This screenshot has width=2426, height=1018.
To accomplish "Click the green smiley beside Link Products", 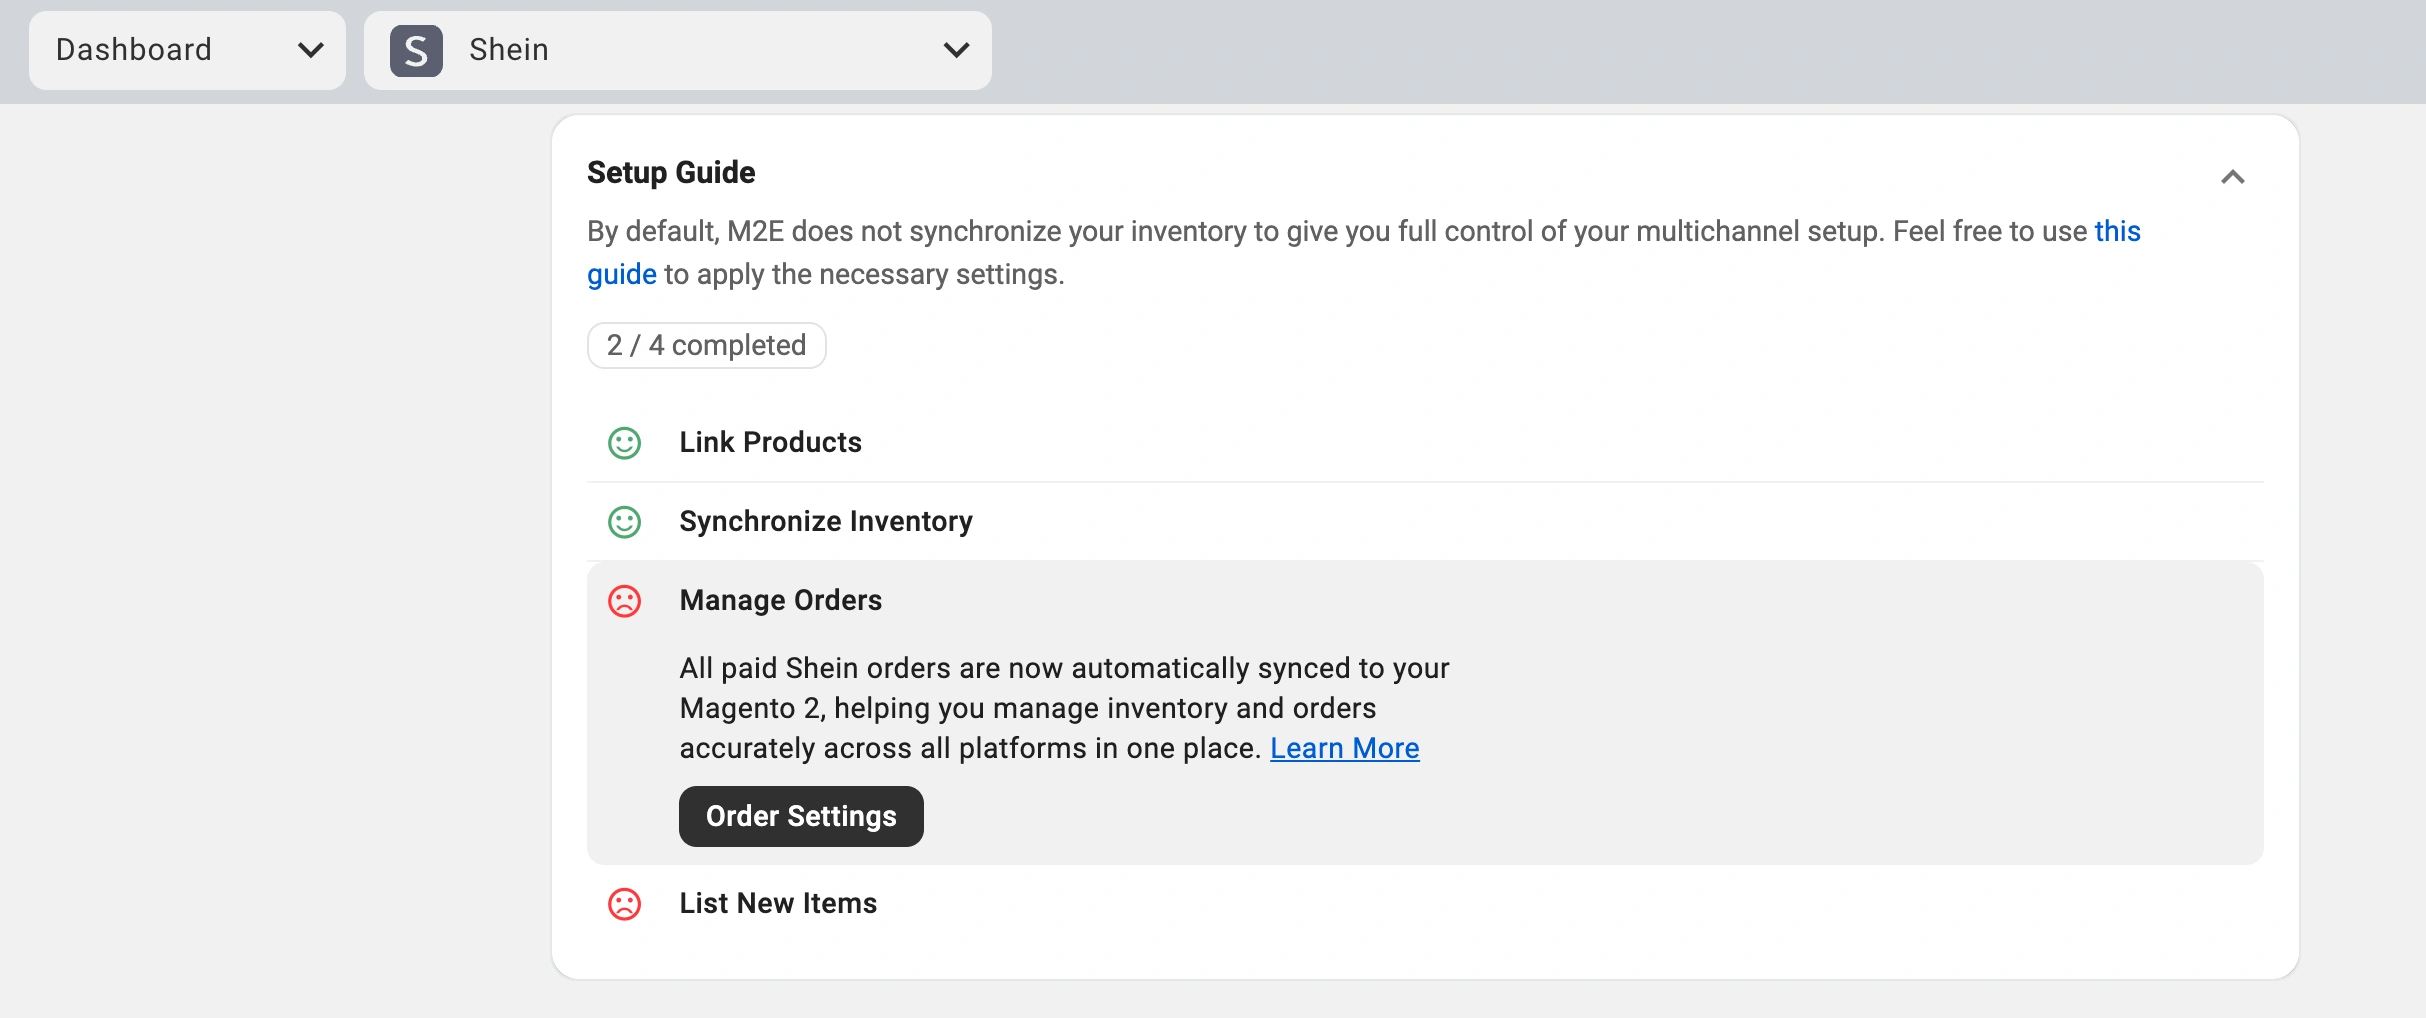I will click(x=624, y=443).
